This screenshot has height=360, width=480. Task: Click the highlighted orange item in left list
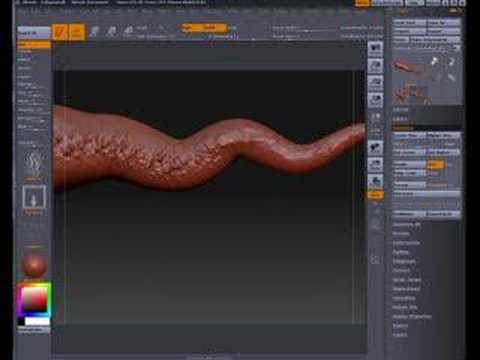(x=34, y=45)
